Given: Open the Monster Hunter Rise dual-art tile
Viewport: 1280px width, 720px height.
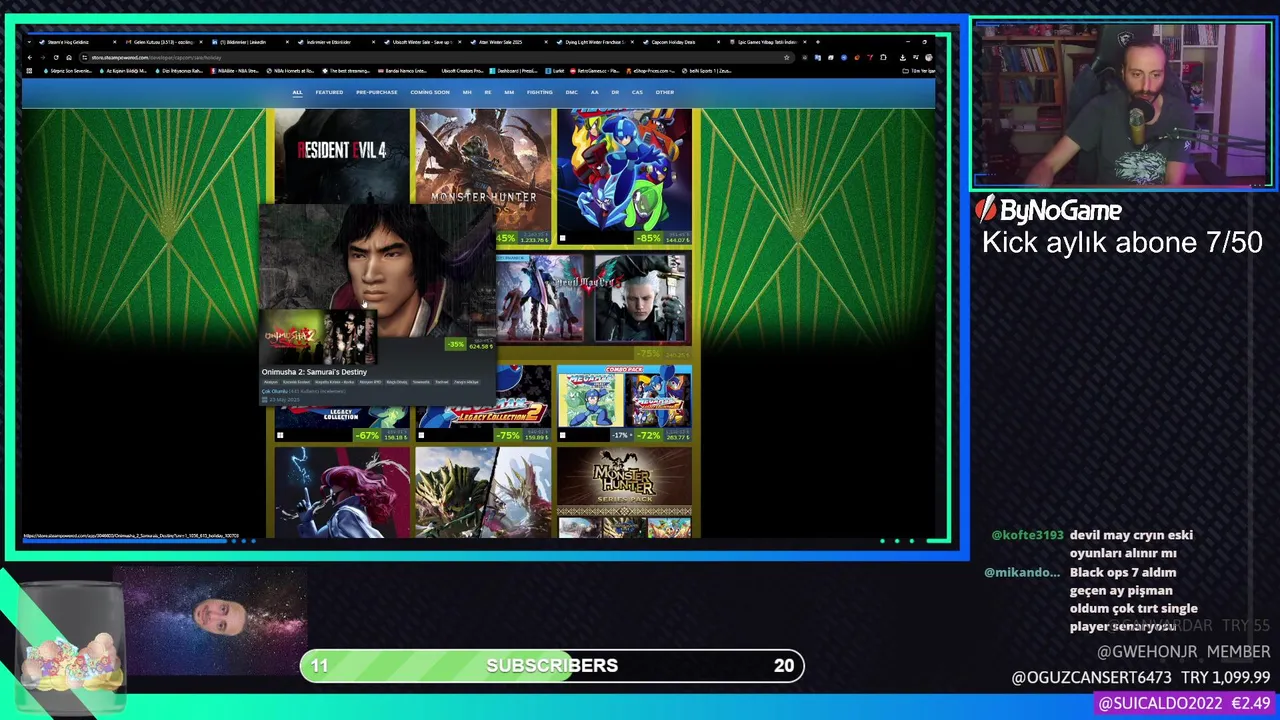Looking at the screenshot, I should tap(483, 492).
